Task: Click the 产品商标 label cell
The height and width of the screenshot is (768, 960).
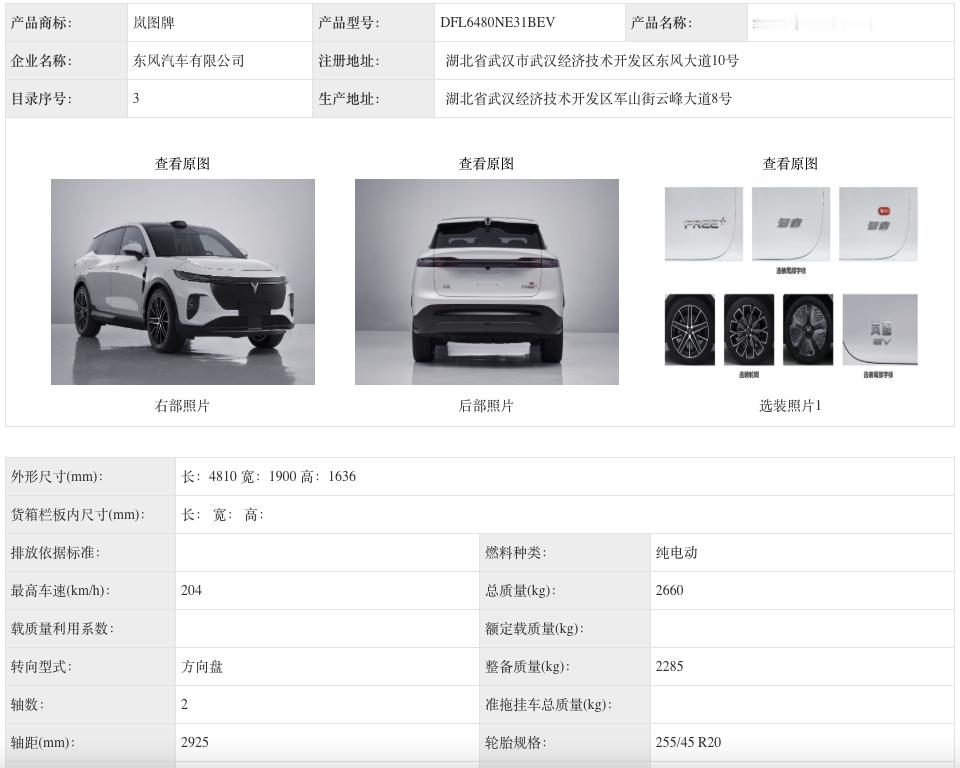Action: 67,23
